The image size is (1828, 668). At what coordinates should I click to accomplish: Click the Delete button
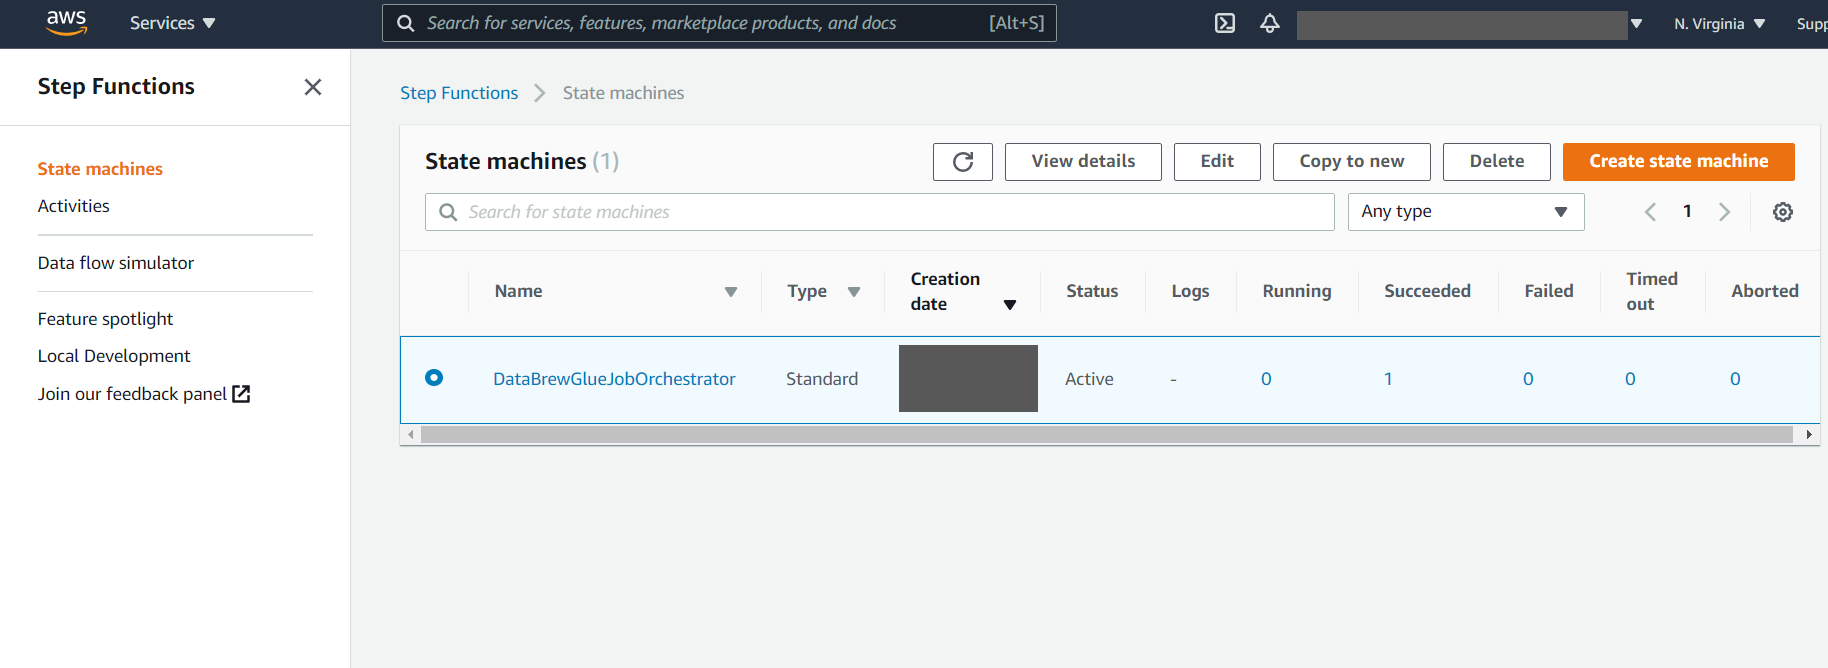tap(1497, 162)
